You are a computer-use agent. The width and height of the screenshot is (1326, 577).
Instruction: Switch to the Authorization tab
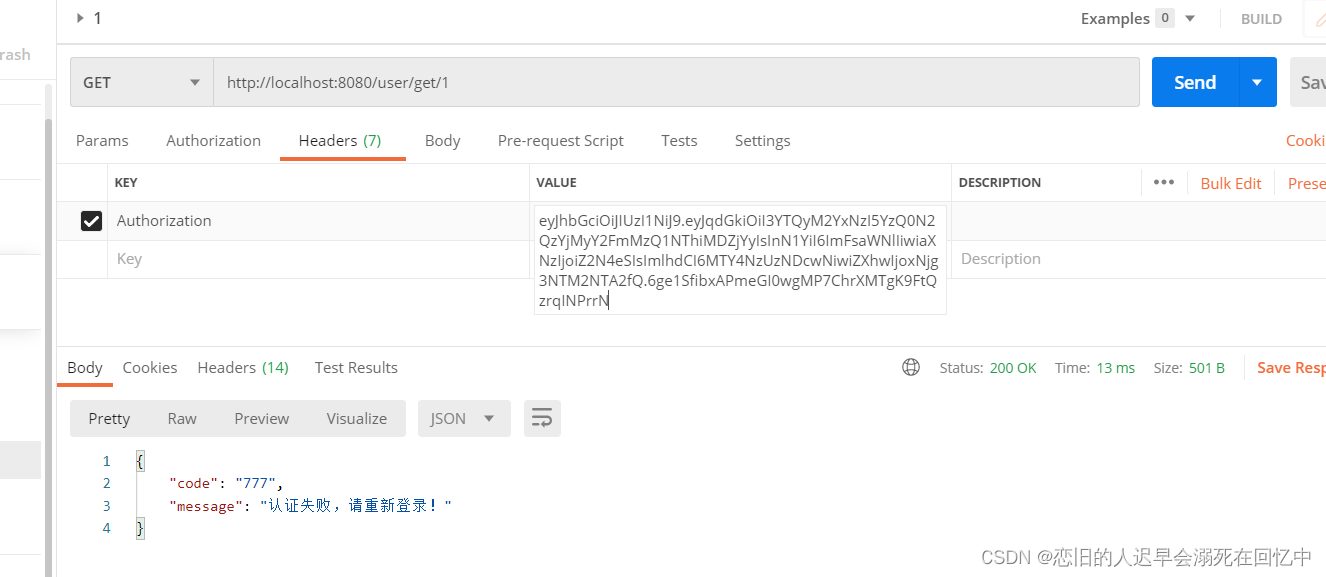(x=213, y=140)
